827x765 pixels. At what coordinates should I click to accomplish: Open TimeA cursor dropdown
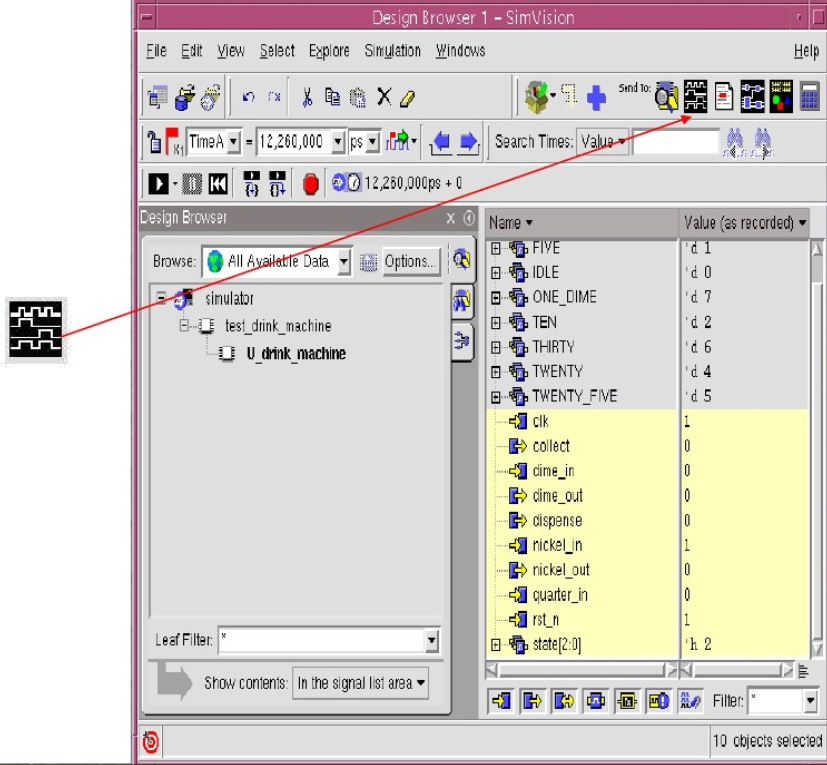(233, 142)
